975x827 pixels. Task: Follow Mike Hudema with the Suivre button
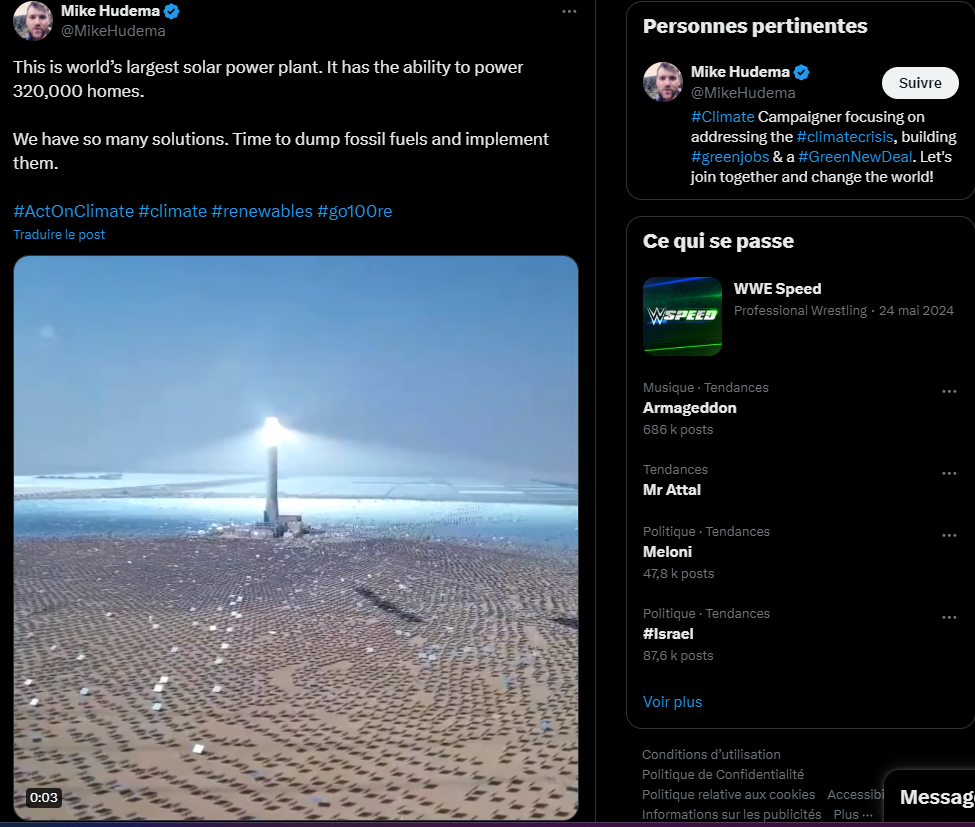pos(920,83)
